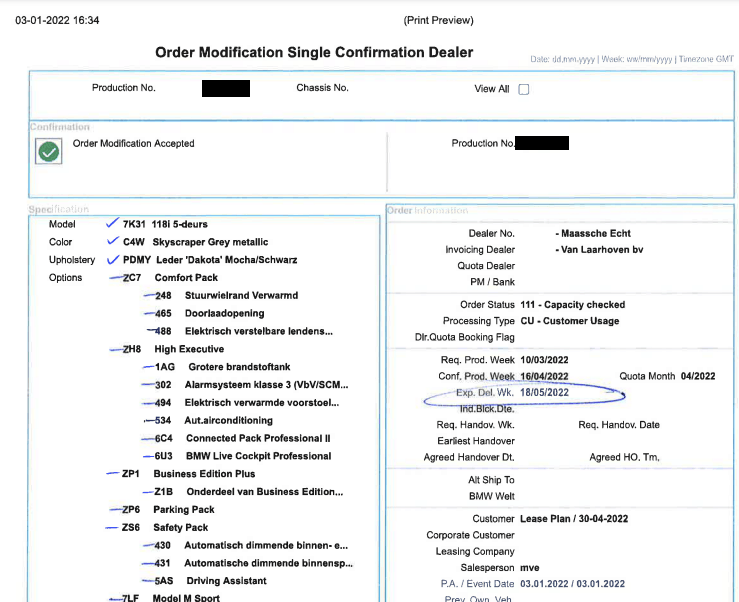The image size is (739, 602).
Task: Select option ZH8 High Executive
Action: [173, 349]
